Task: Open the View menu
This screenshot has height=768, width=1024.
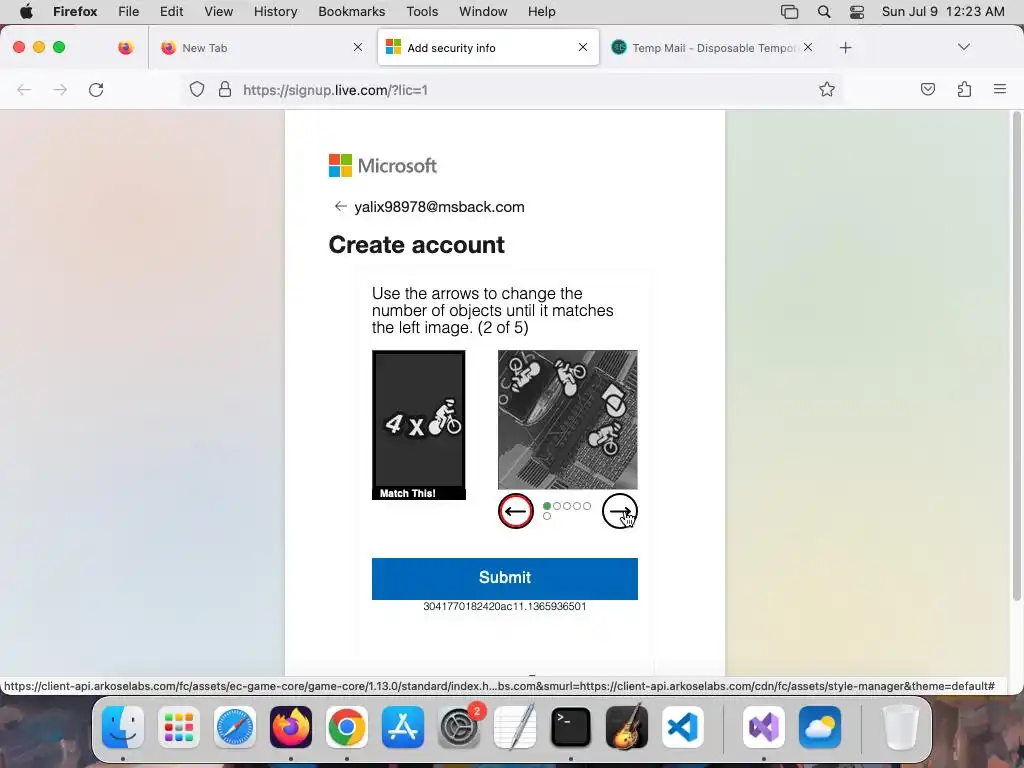Action: click(x=218, y=12)
